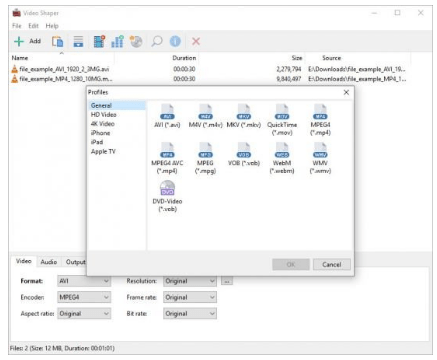
Task: Switch to the Output tab
Action: pos(75,262)
